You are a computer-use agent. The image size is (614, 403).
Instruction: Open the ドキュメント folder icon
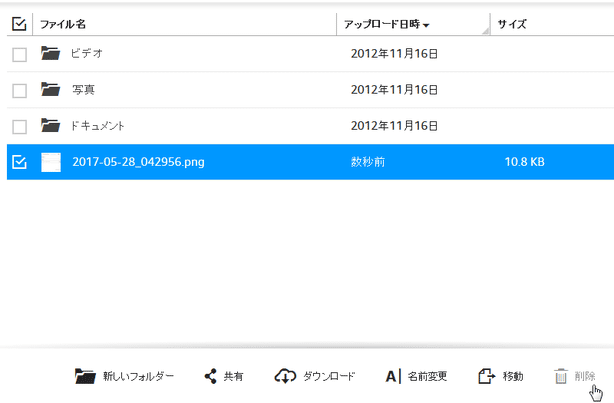51,125
